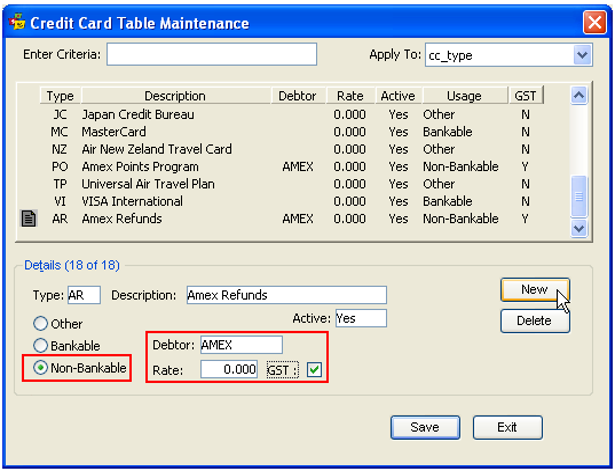This screenshot has width=615, height=470.
Task: Toggle the GST checkbox
Action: [314, 370]
